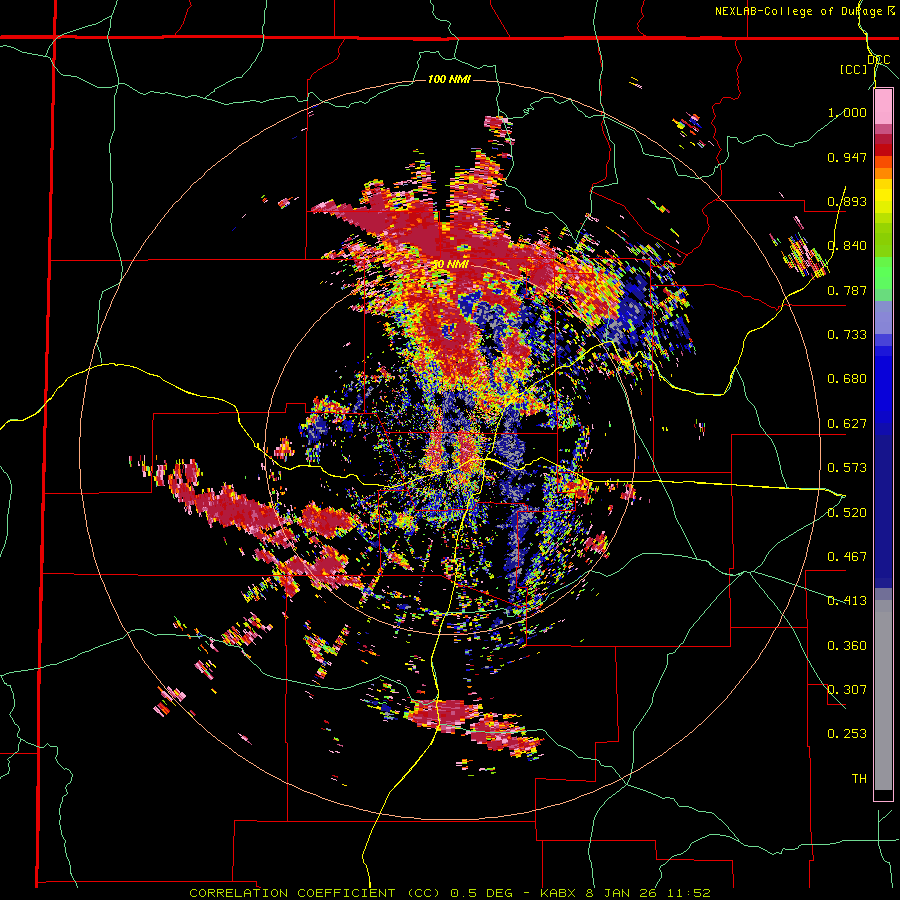
Task: Click the 0.947 scale value
Action: [847, 157]
